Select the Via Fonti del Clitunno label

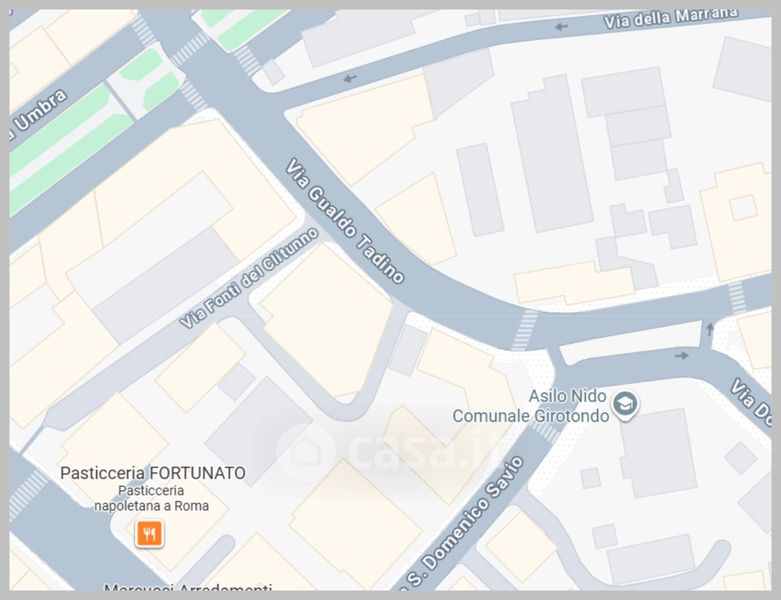(x=249, y=278)
